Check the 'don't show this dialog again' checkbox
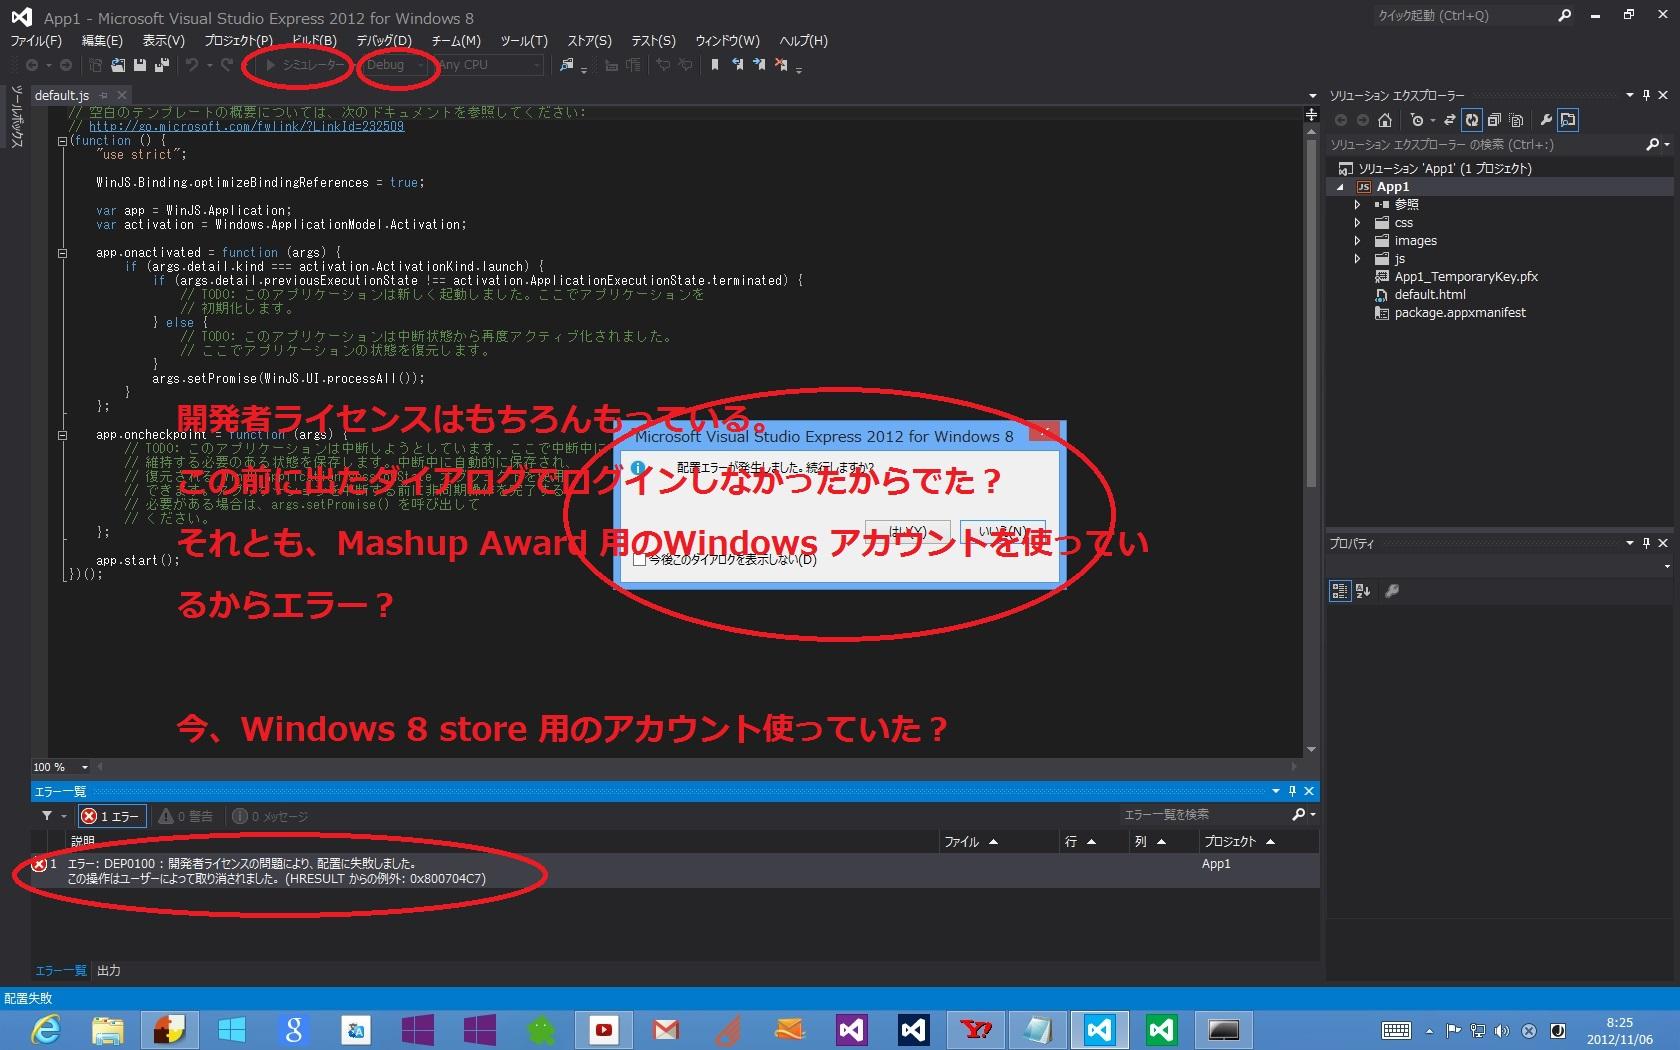The image size is (1680, 1050). [640, 560]
